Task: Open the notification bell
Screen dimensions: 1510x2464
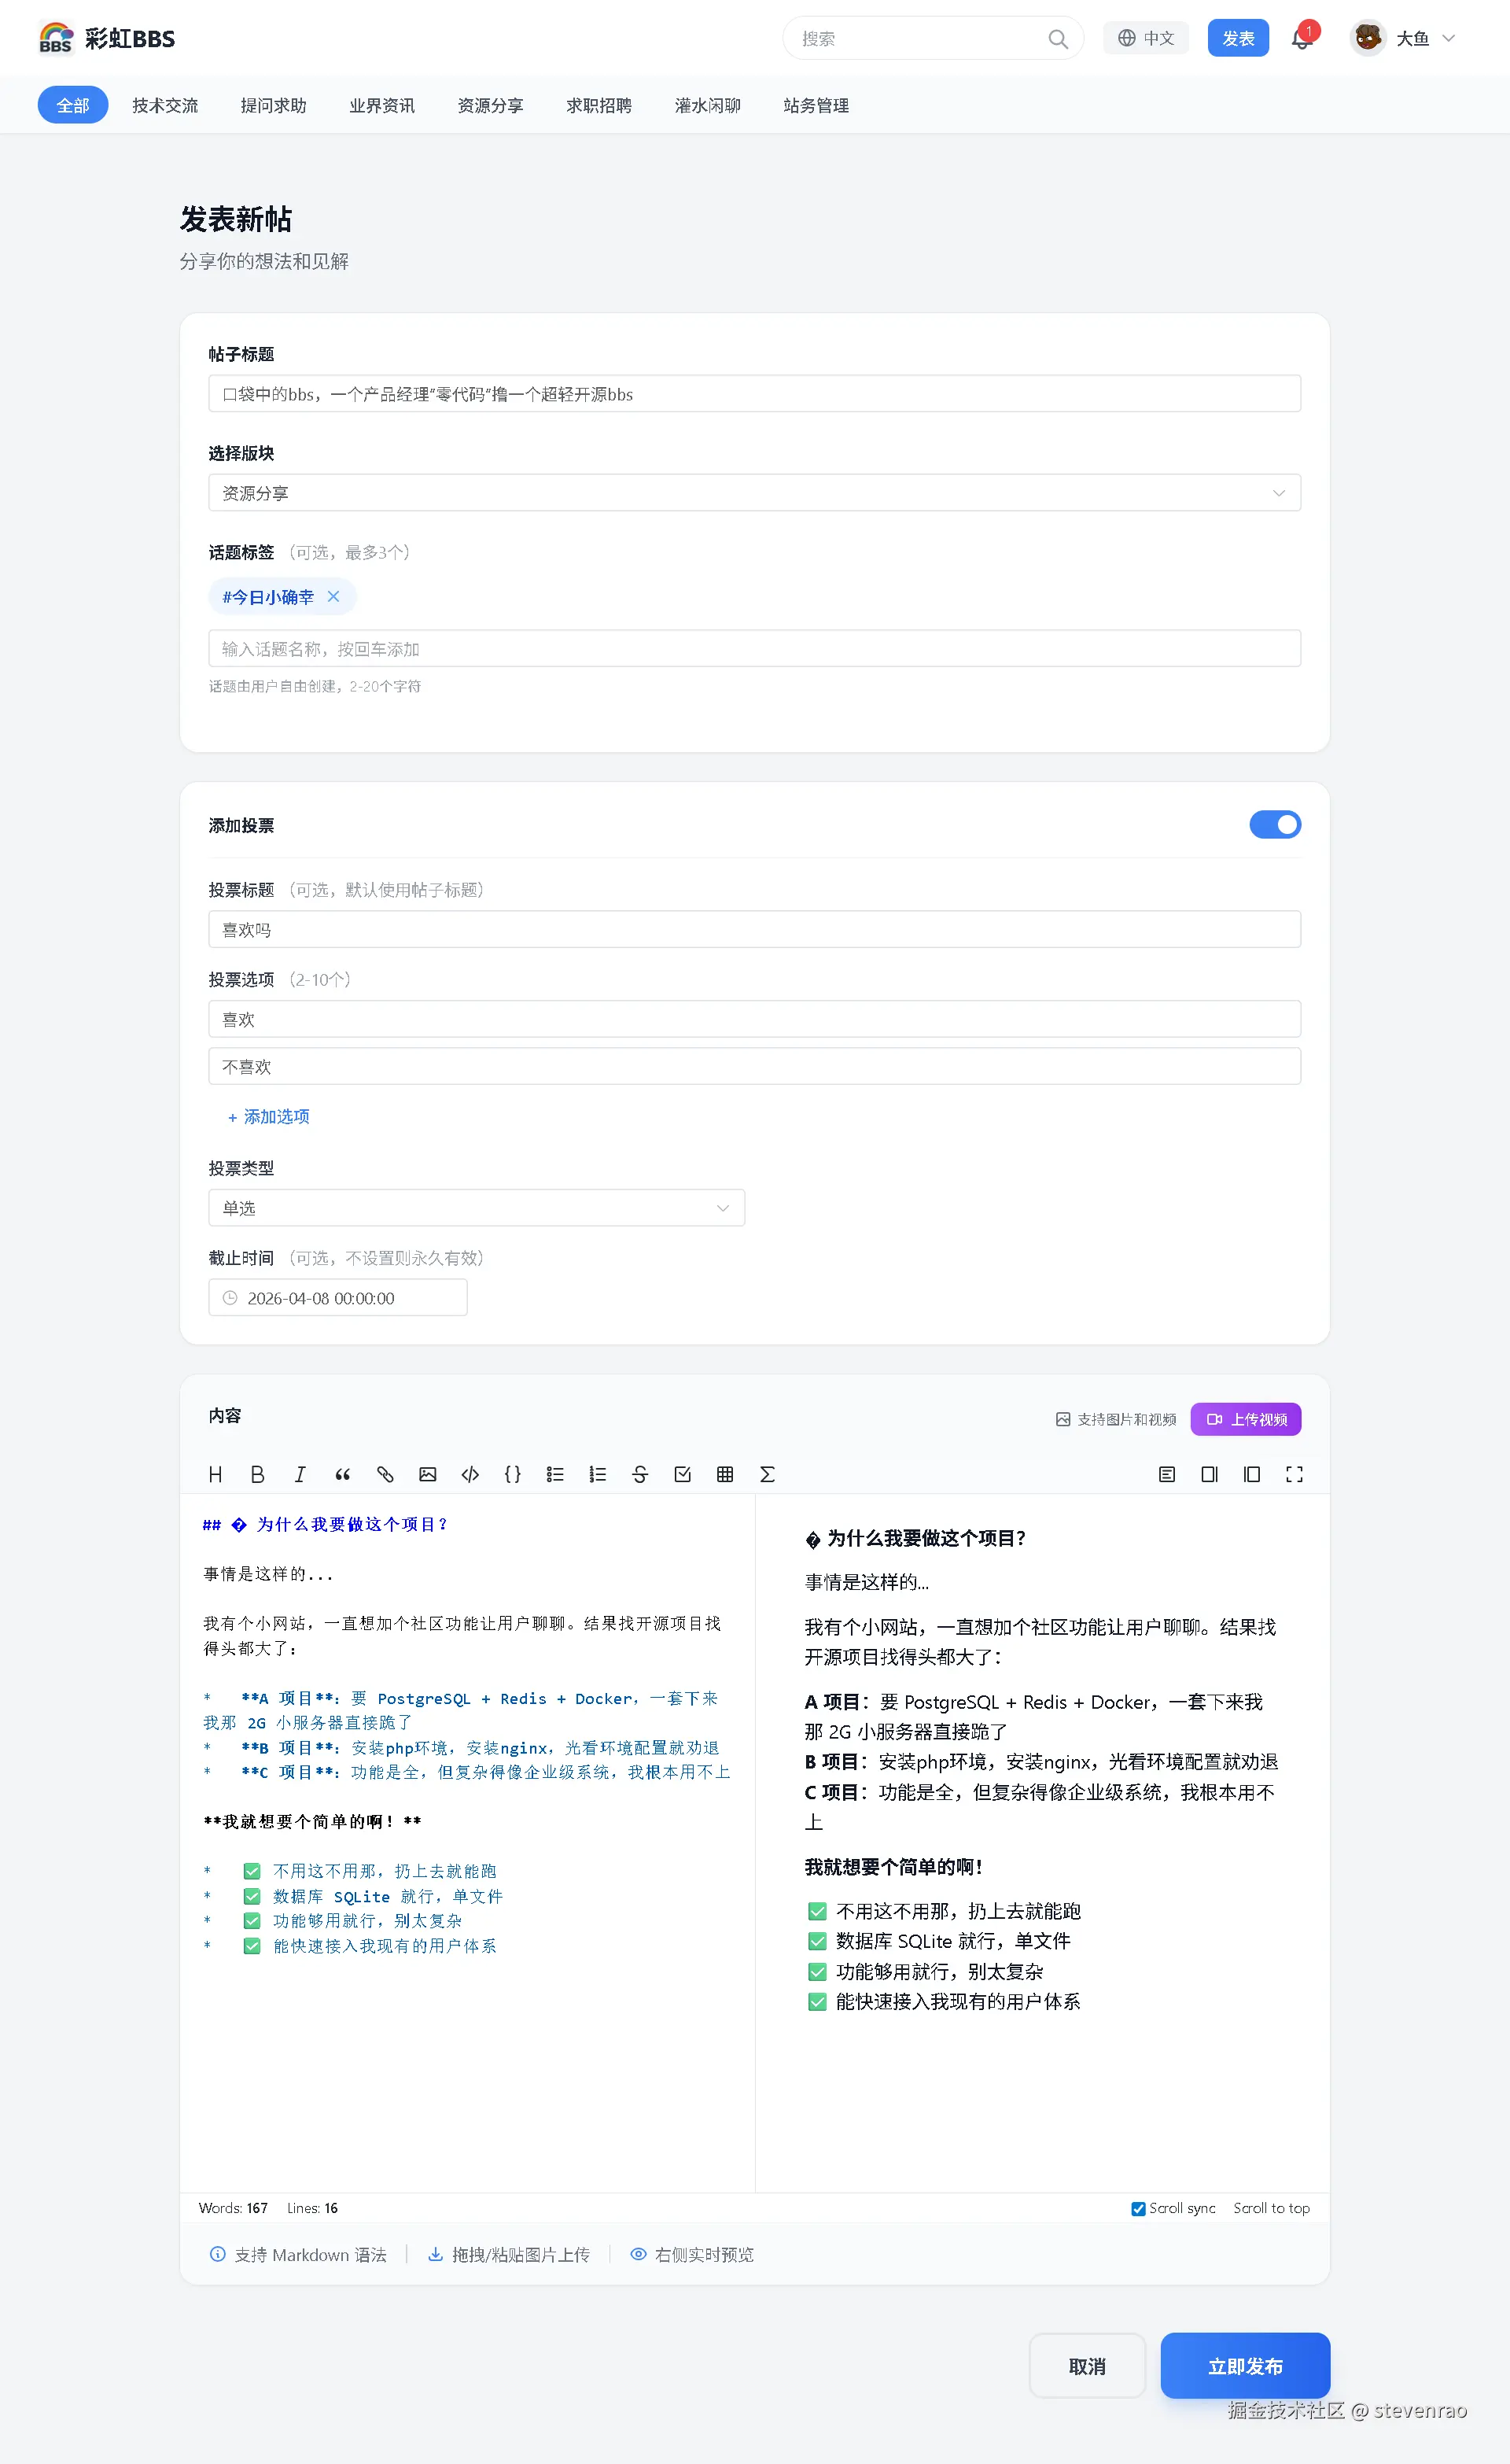Action: (1301, 39)
